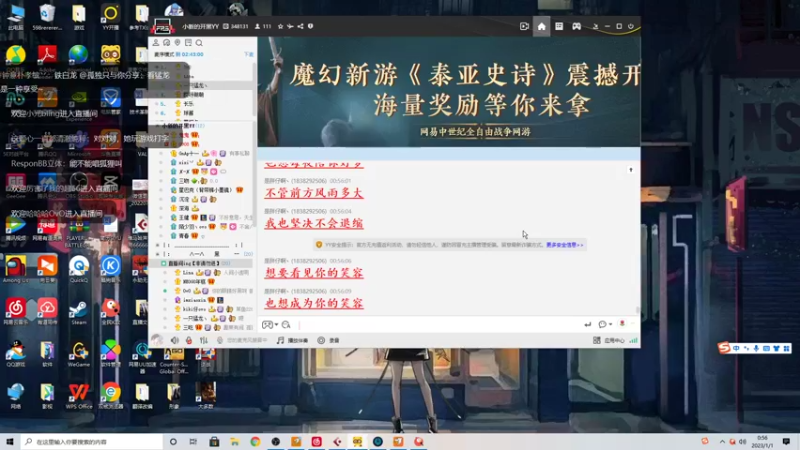Open File Explorer from the taskbar
Screen dimensions: 800x450
[x=234, y=441]
